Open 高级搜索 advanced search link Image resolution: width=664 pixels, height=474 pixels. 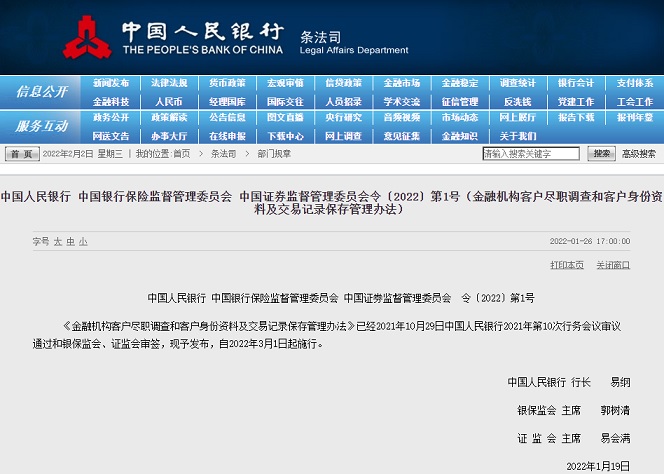639,154
